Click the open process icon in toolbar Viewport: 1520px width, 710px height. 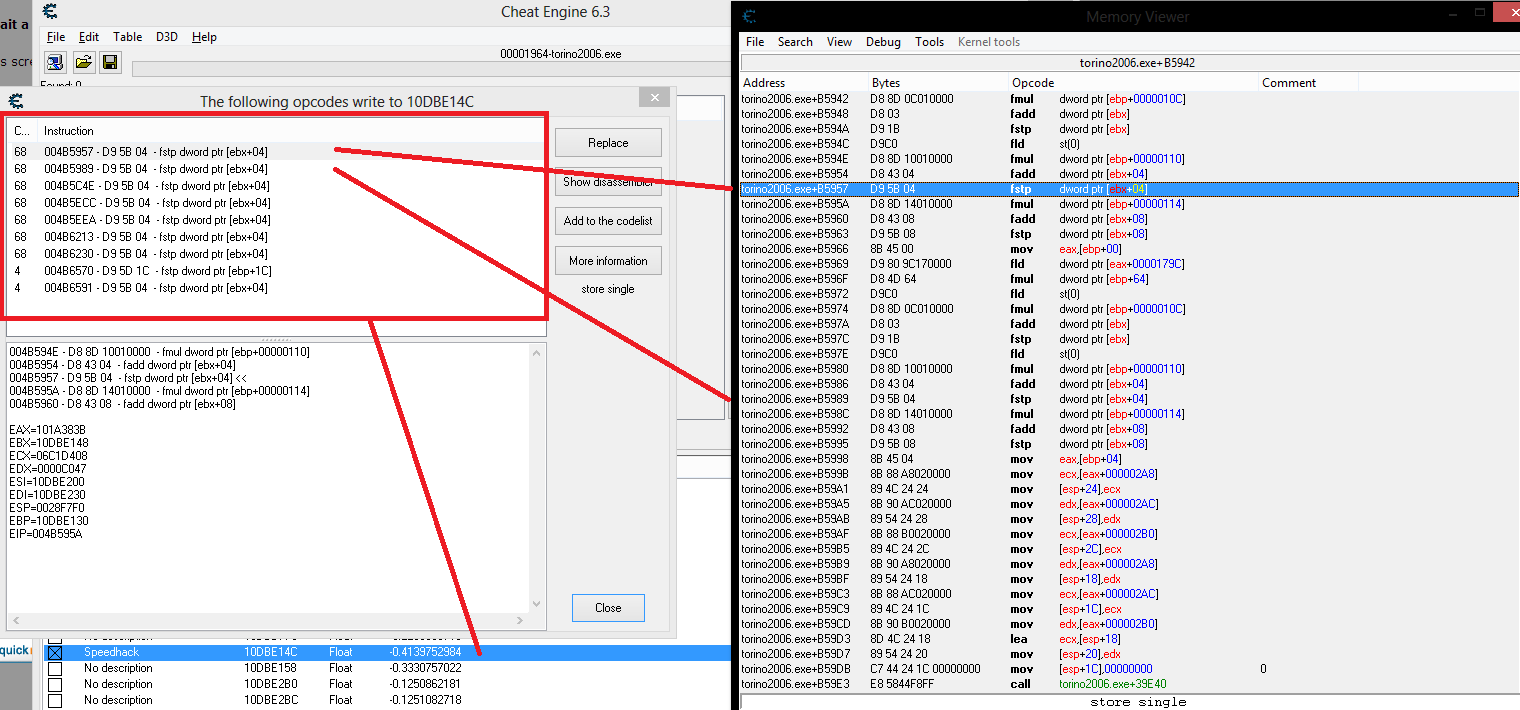coord(55,63)
